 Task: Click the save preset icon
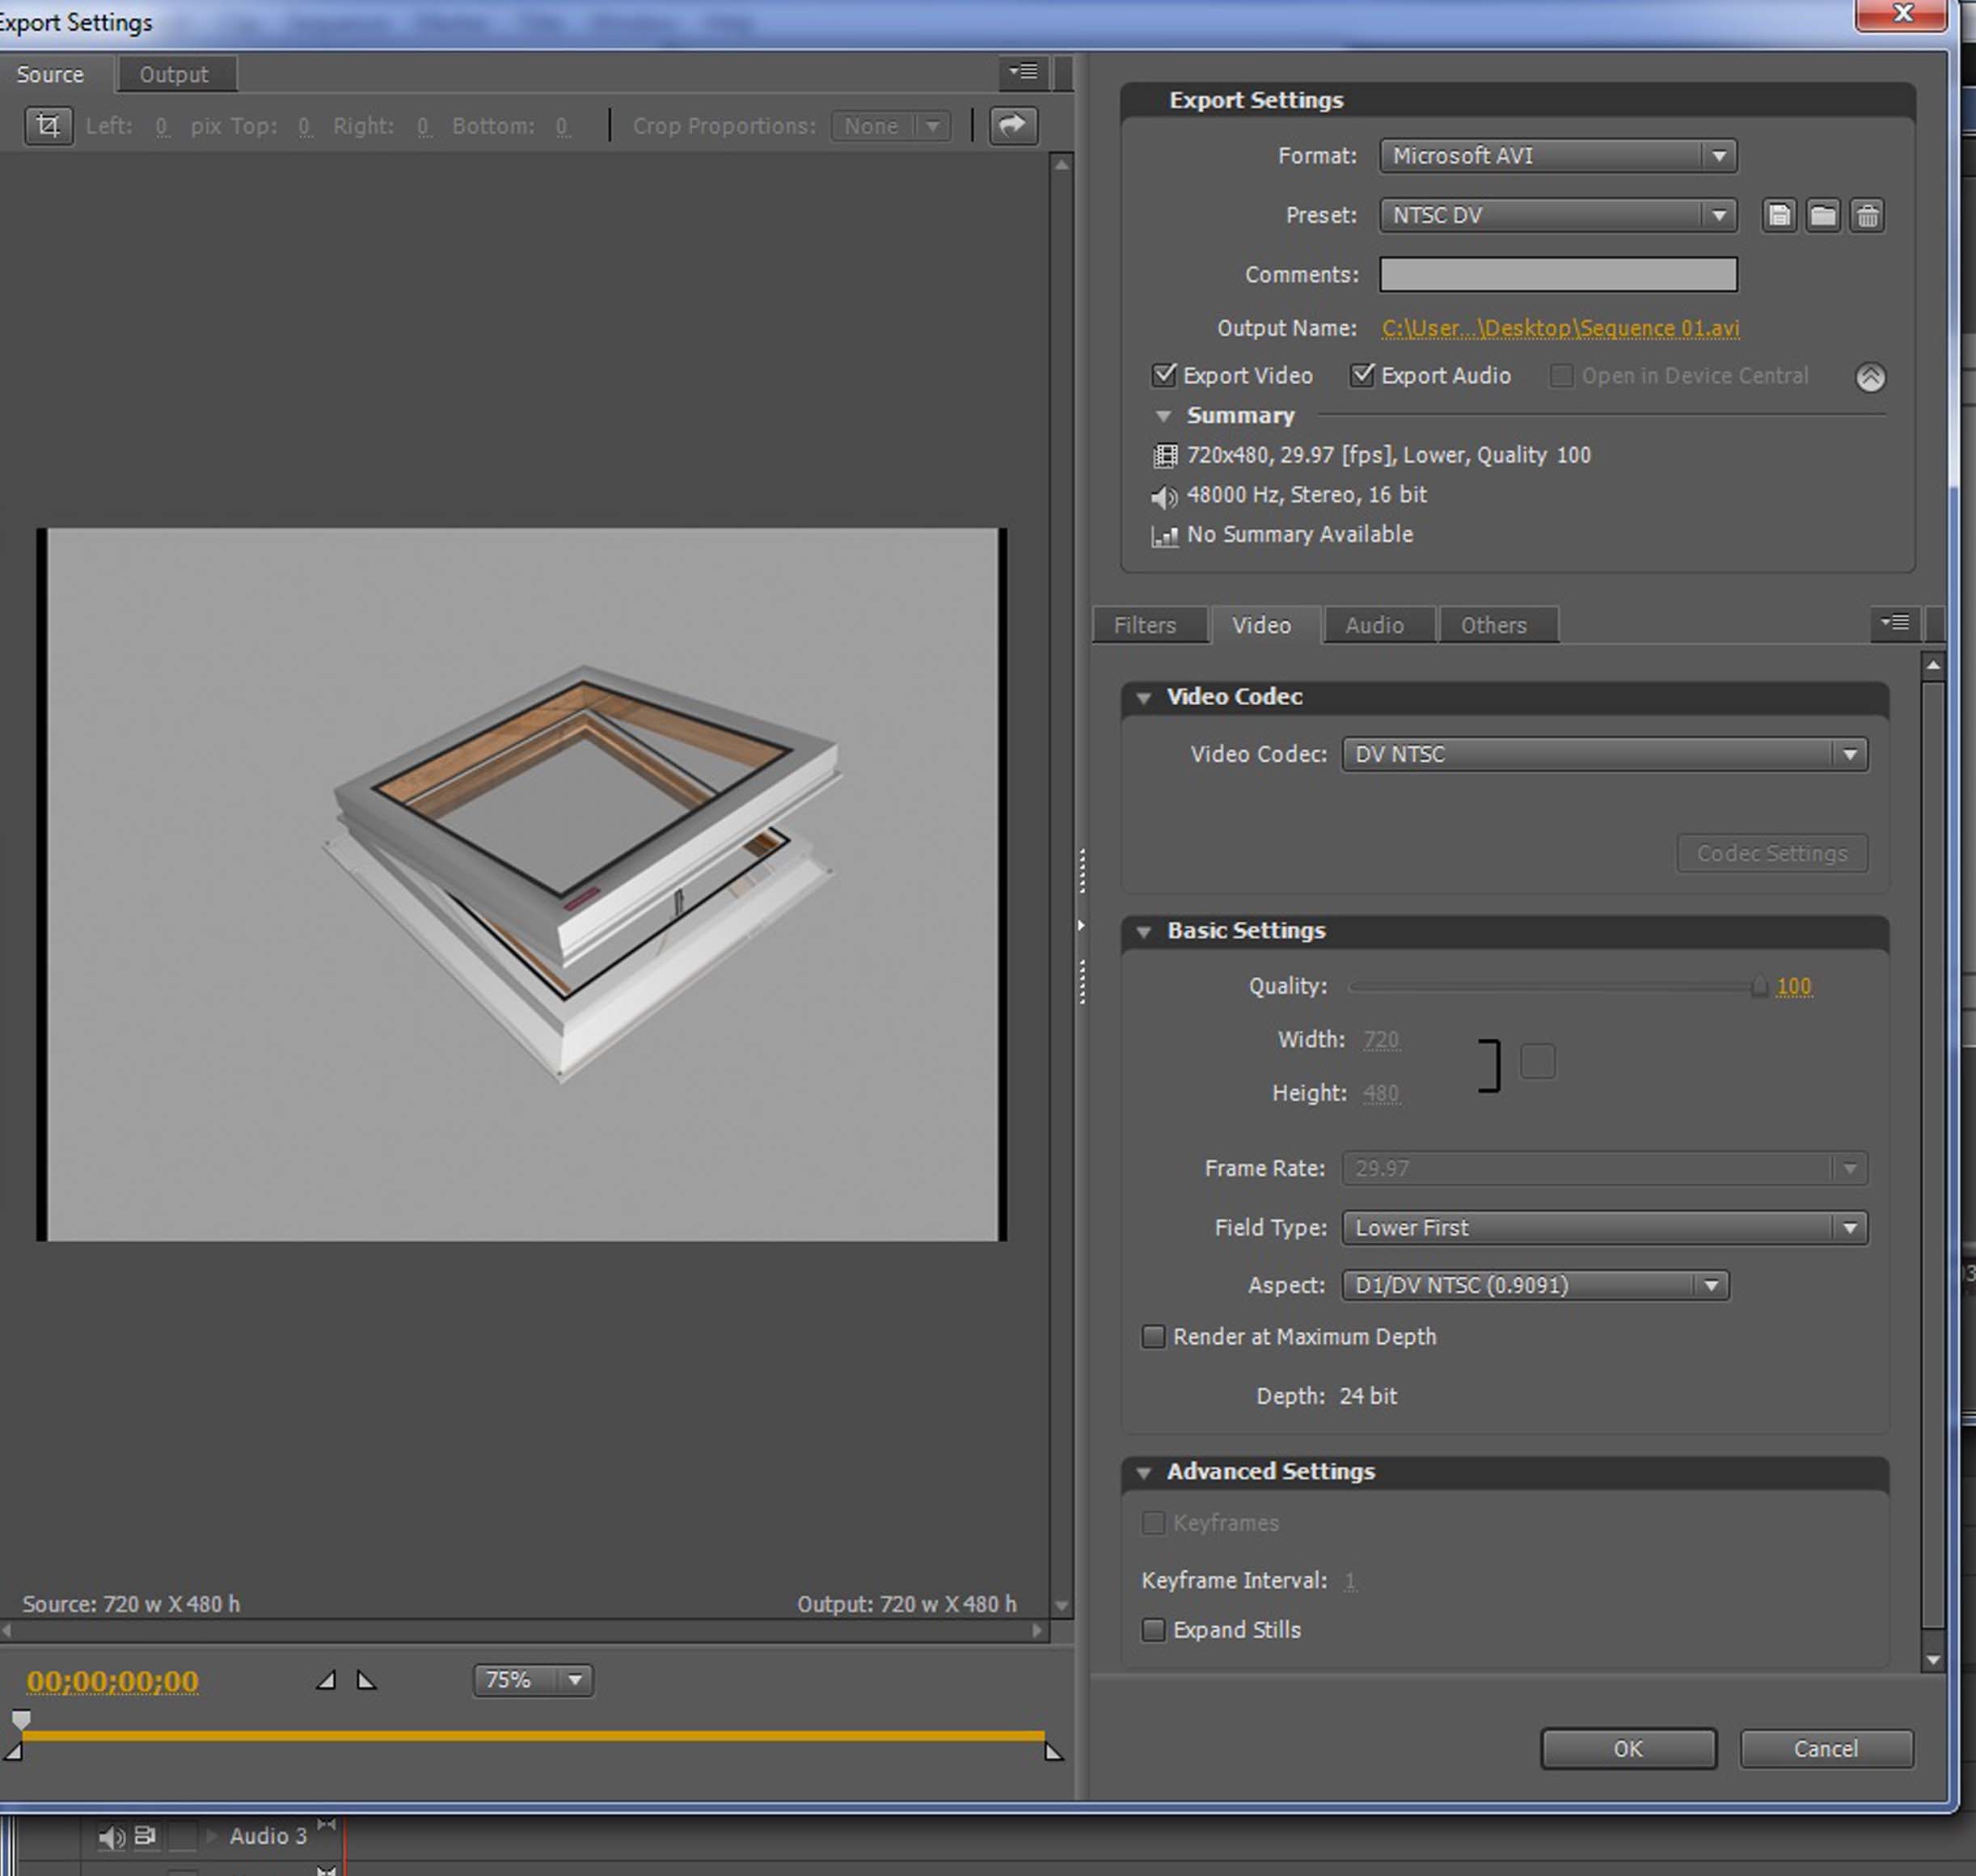point(1779,215)
